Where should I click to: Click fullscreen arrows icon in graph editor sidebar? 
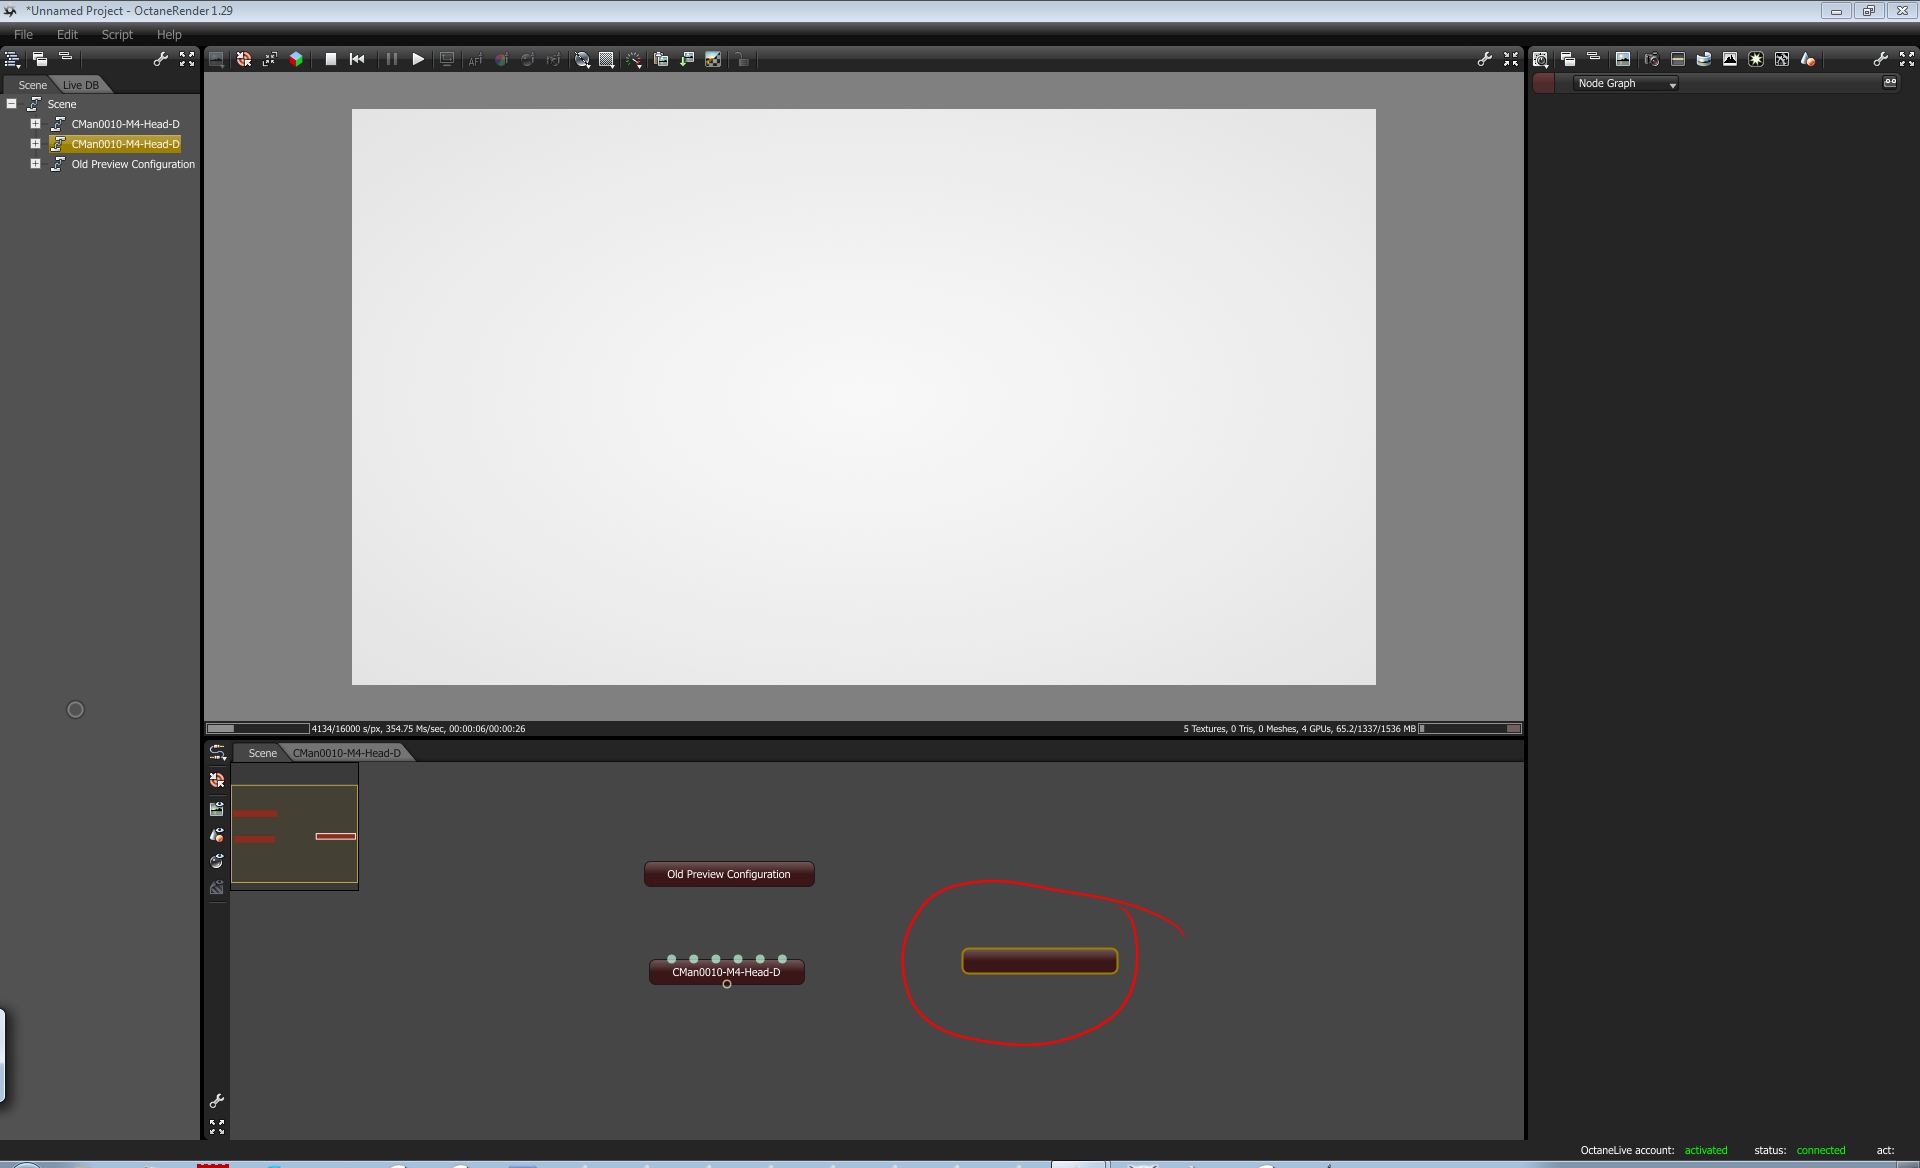click(217, 1127)
